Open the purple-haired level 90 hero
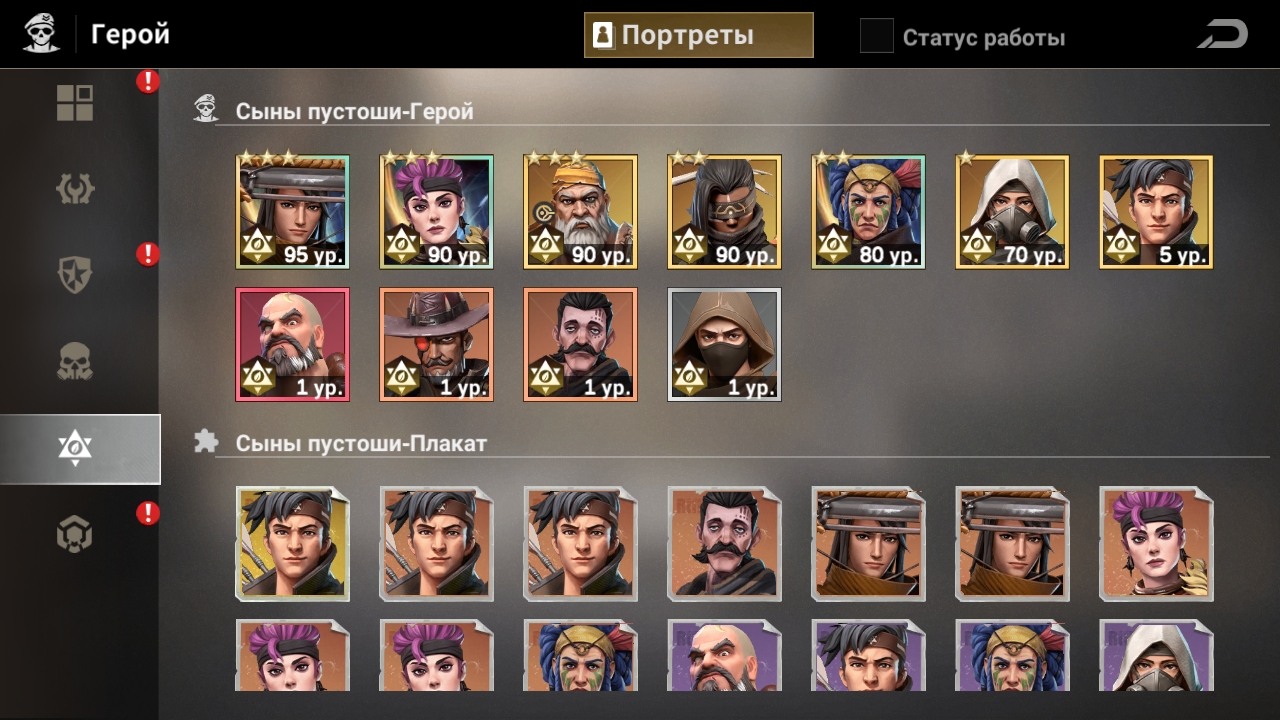 pos(437,212)
